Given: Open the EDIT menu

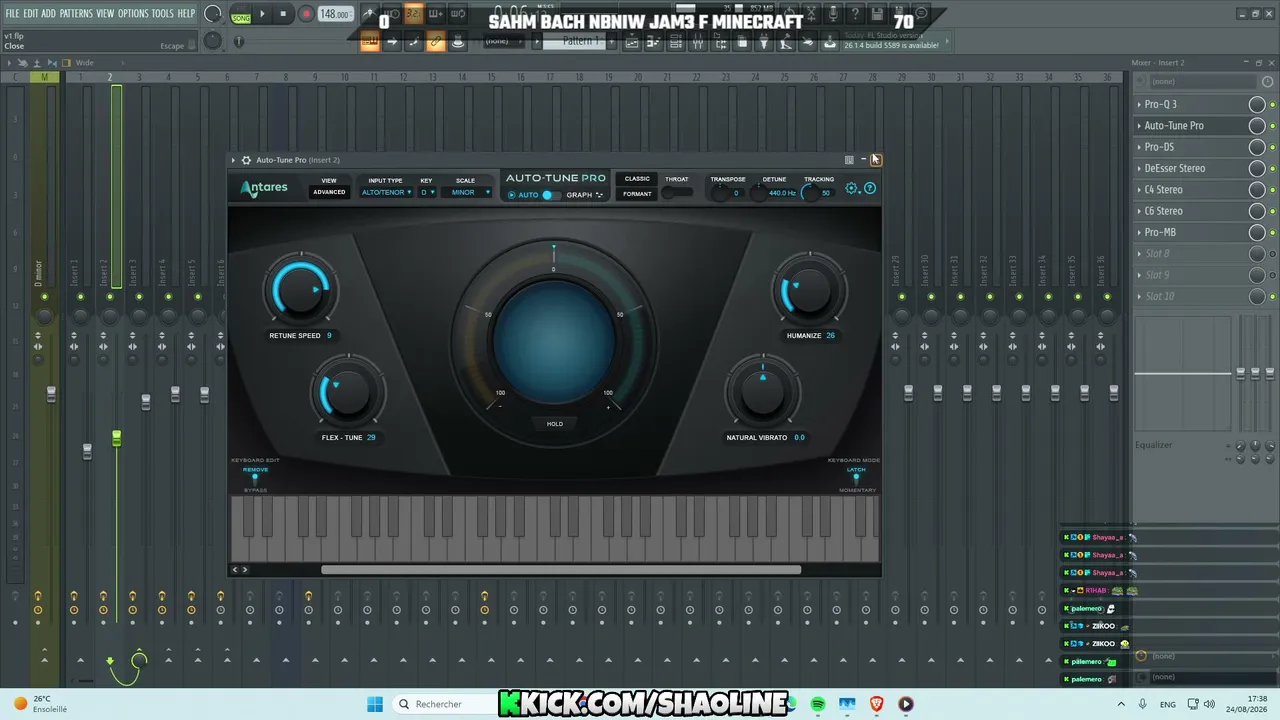Looking at the screenshot, I should pos(31,14).
